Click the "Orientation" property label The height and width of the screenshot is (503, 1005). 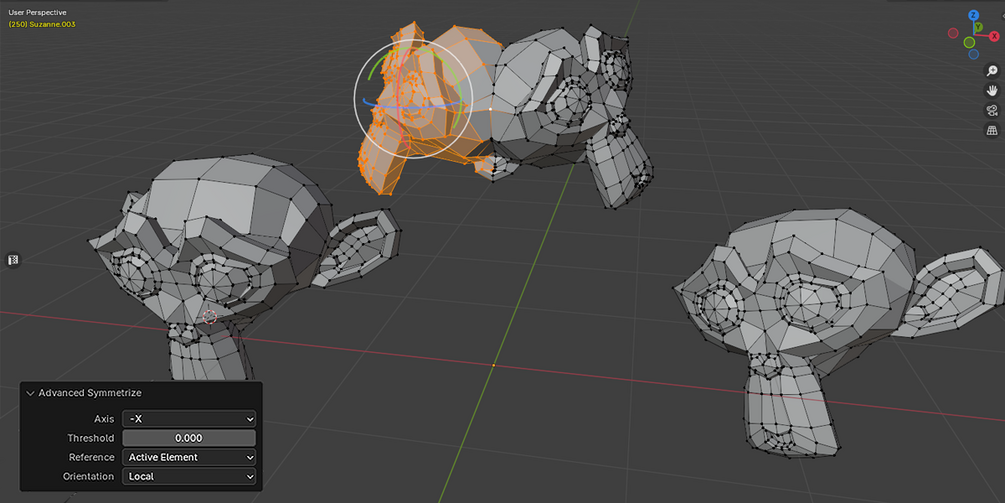88,477
